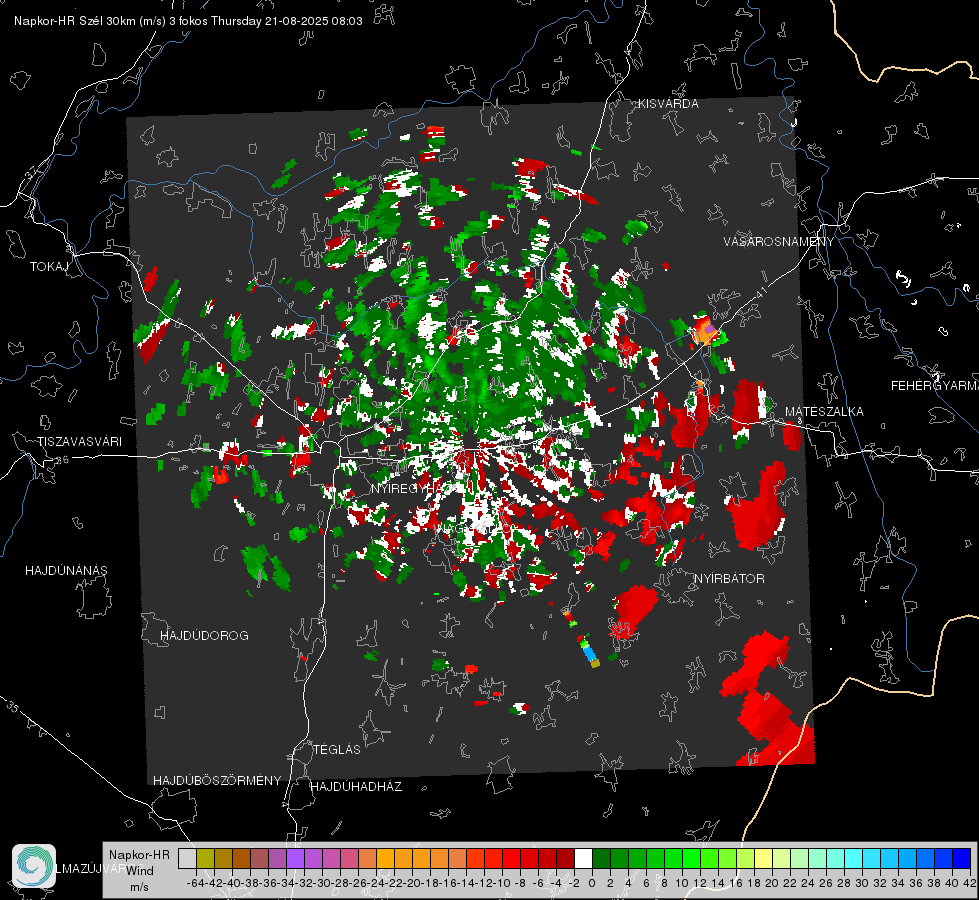Click the swirl logo icon at bottom left
This screenshot has width=979, height=900.
coord(34,866)
